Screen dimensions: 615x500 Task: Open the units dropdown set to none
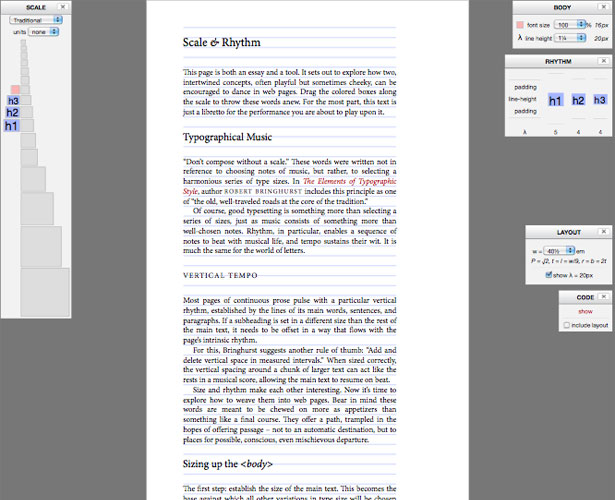tap(44, 32)
